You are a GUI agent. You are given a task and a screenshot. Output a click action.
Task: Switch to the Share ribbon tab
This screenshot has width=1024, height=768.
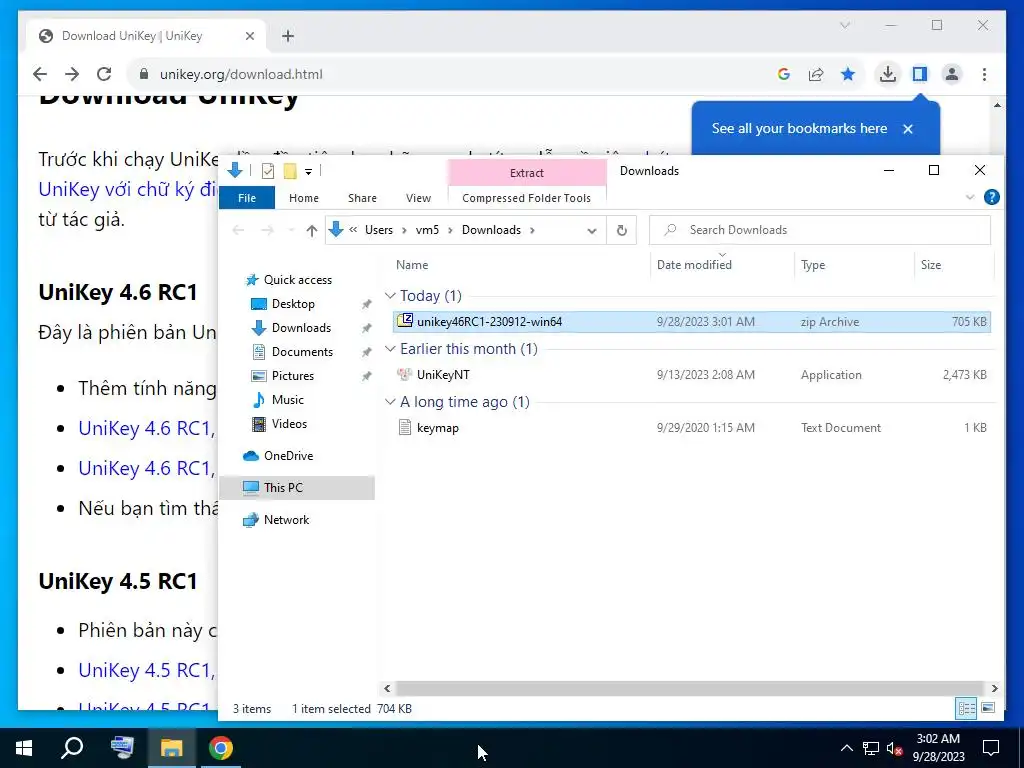tap(362, 198)
